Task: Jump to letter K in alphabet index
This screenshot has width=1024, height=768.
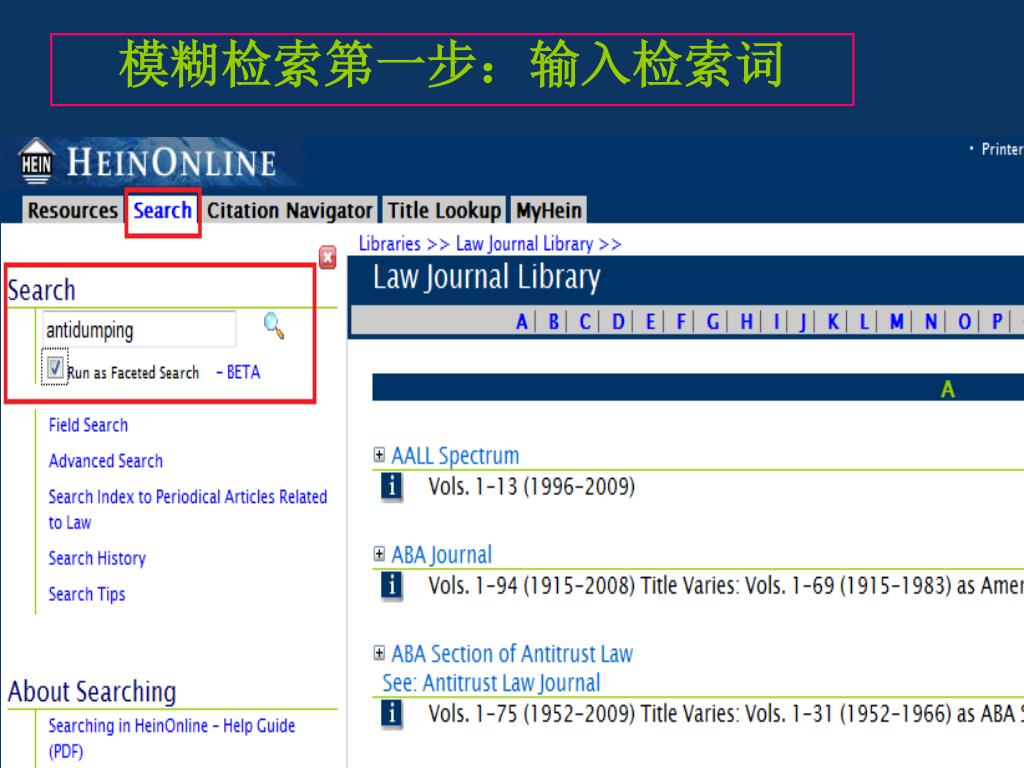Action: point(833,321)
